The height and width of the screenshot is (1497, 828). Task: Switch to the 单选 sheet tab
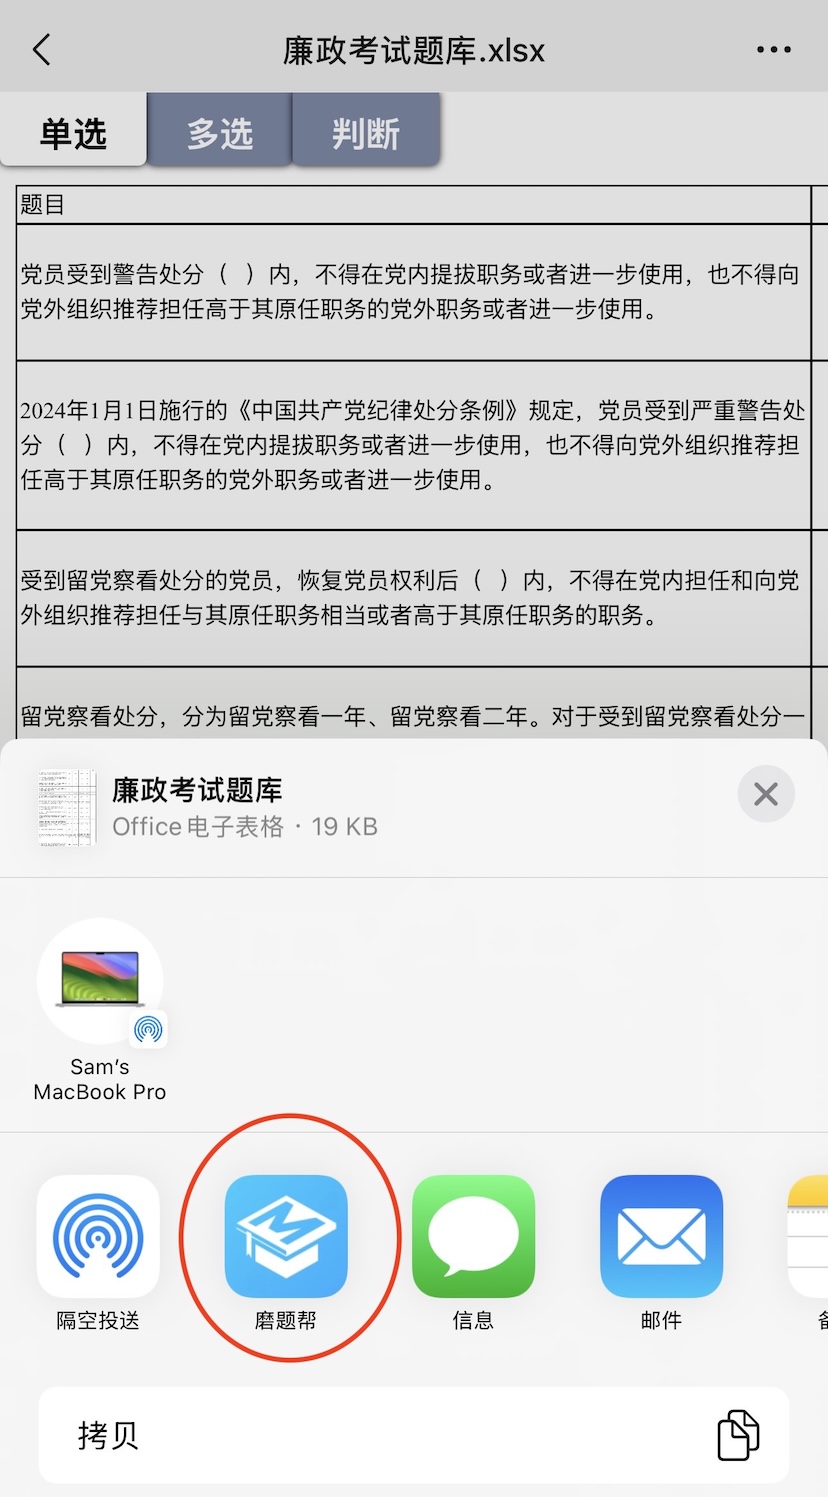73,133
